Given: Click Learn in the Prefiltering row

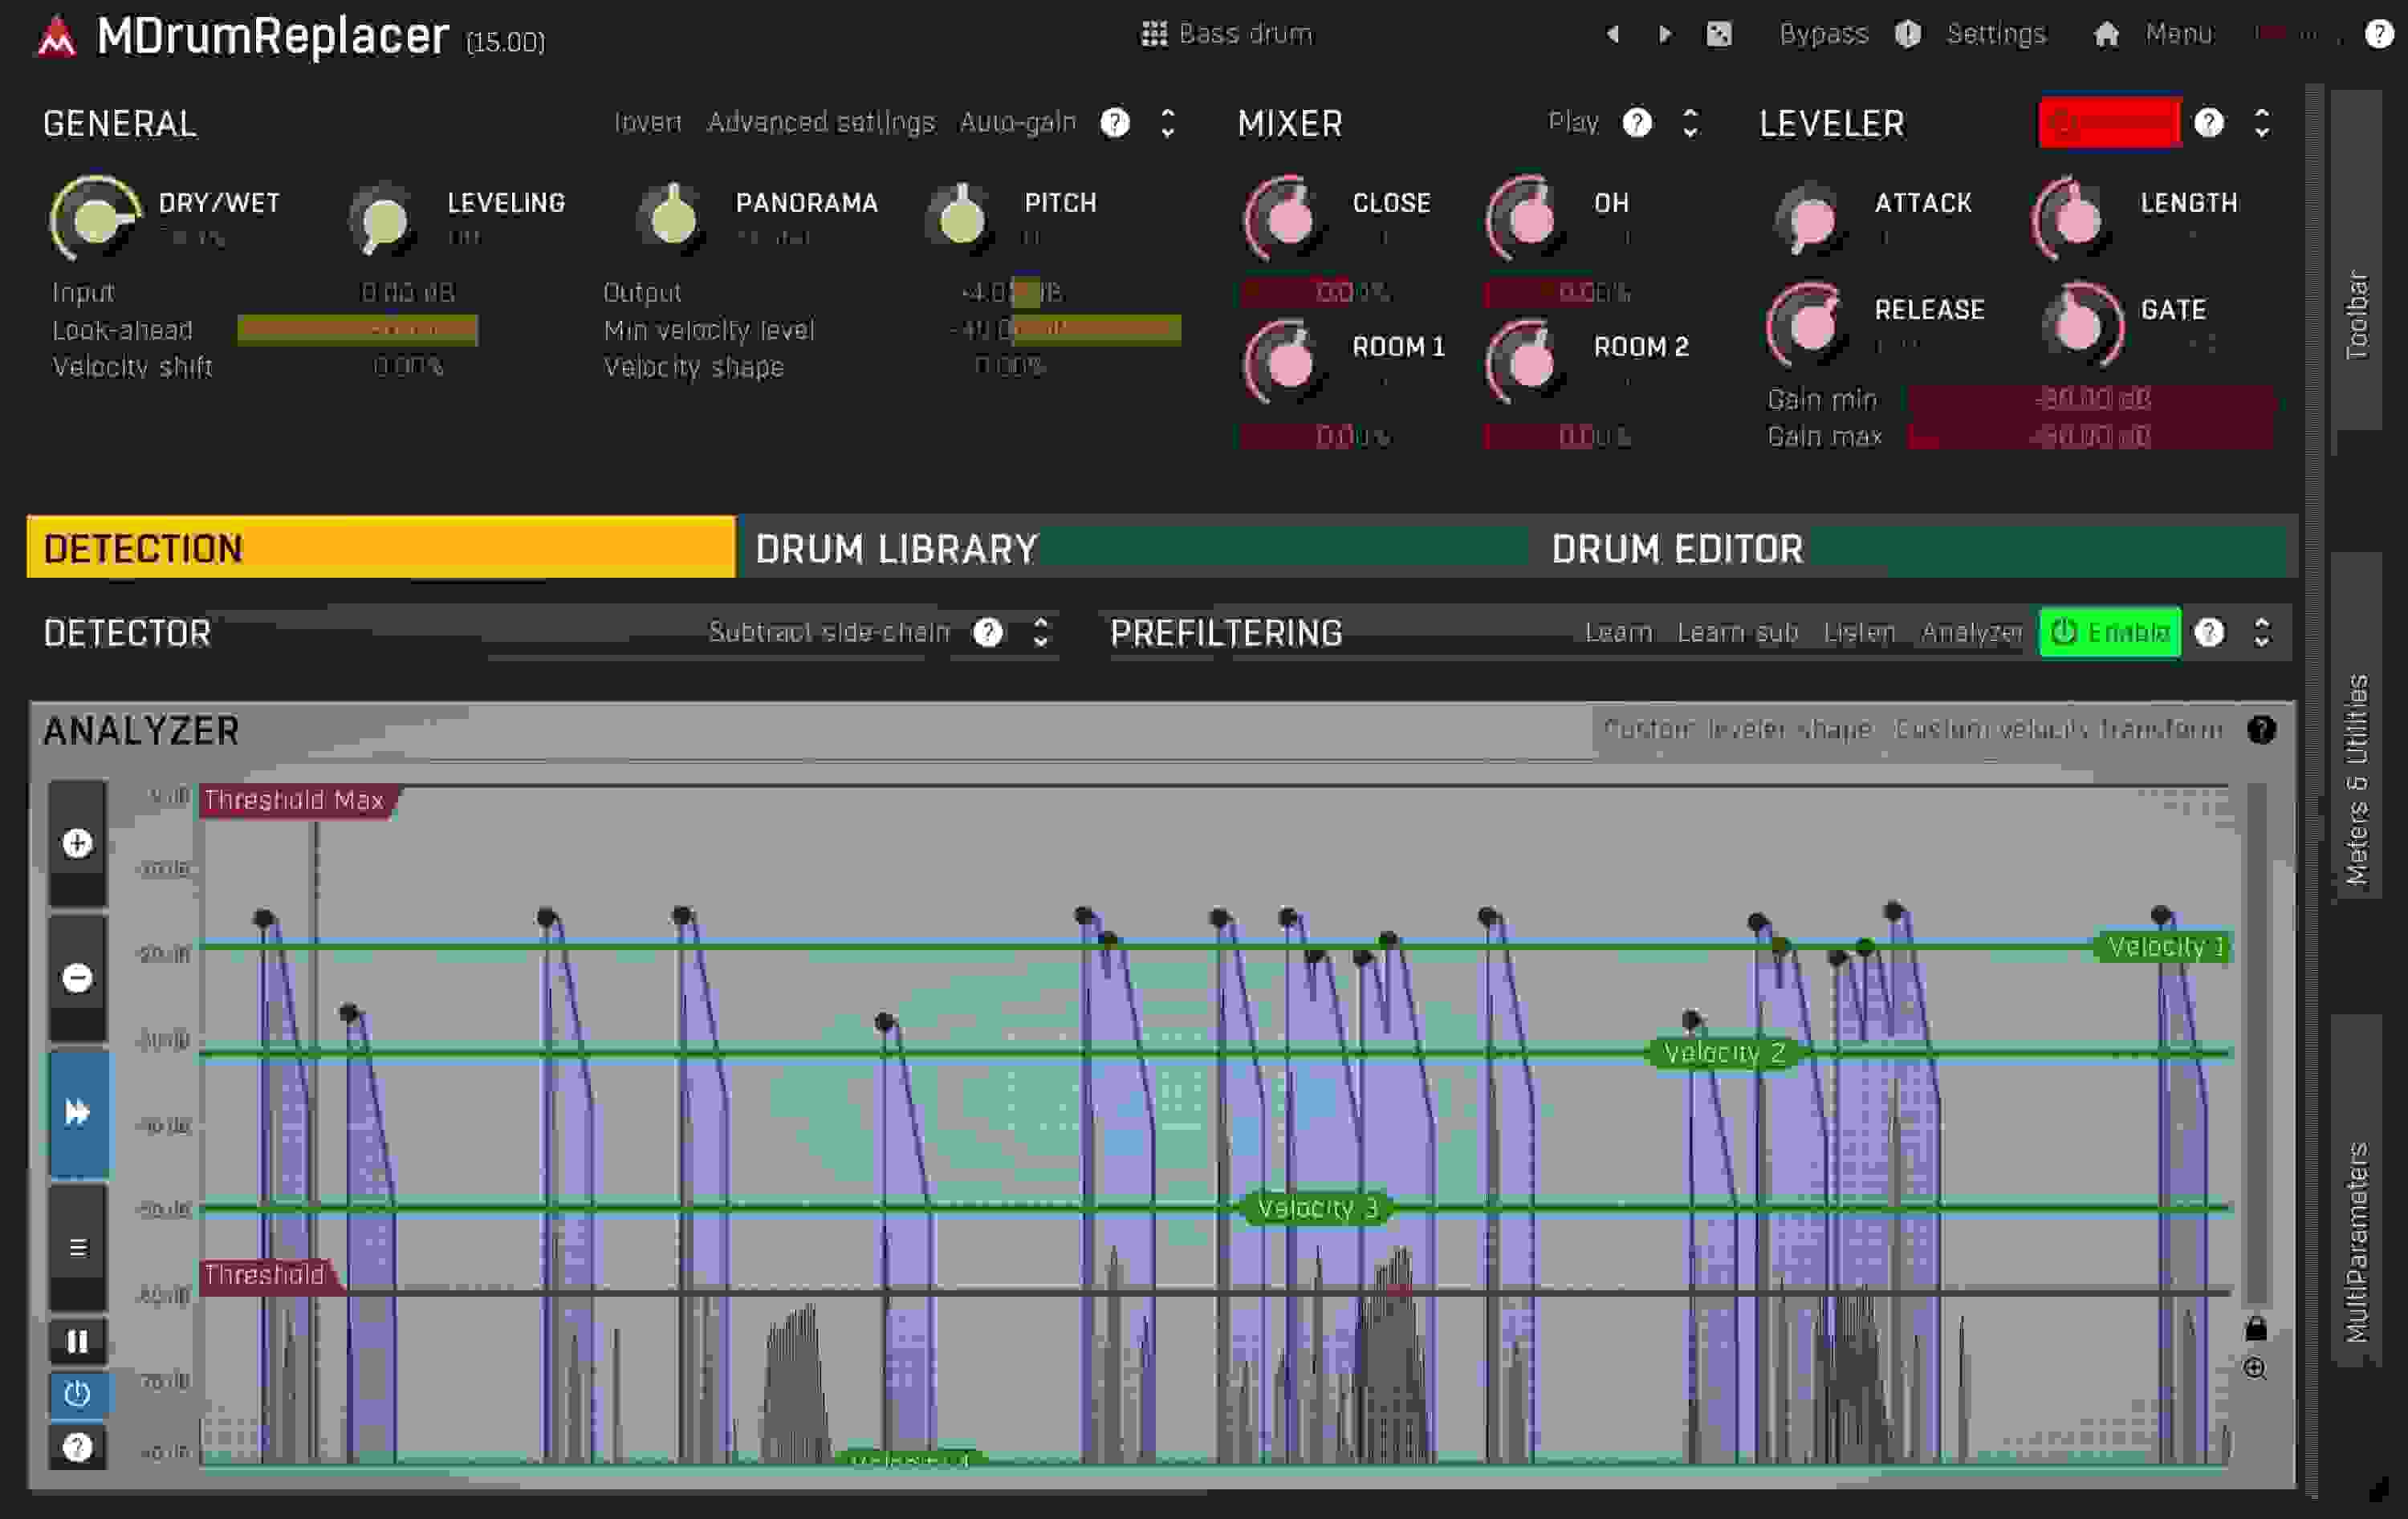Looking at the screenshot, I should [1618, 632].
